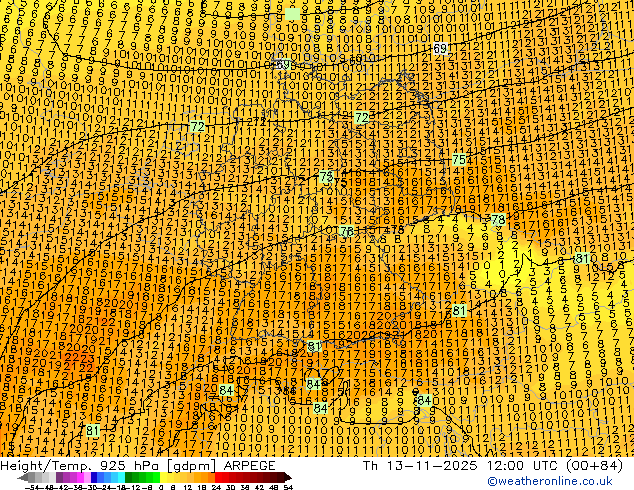Click the ARPEGE model name

249,465
